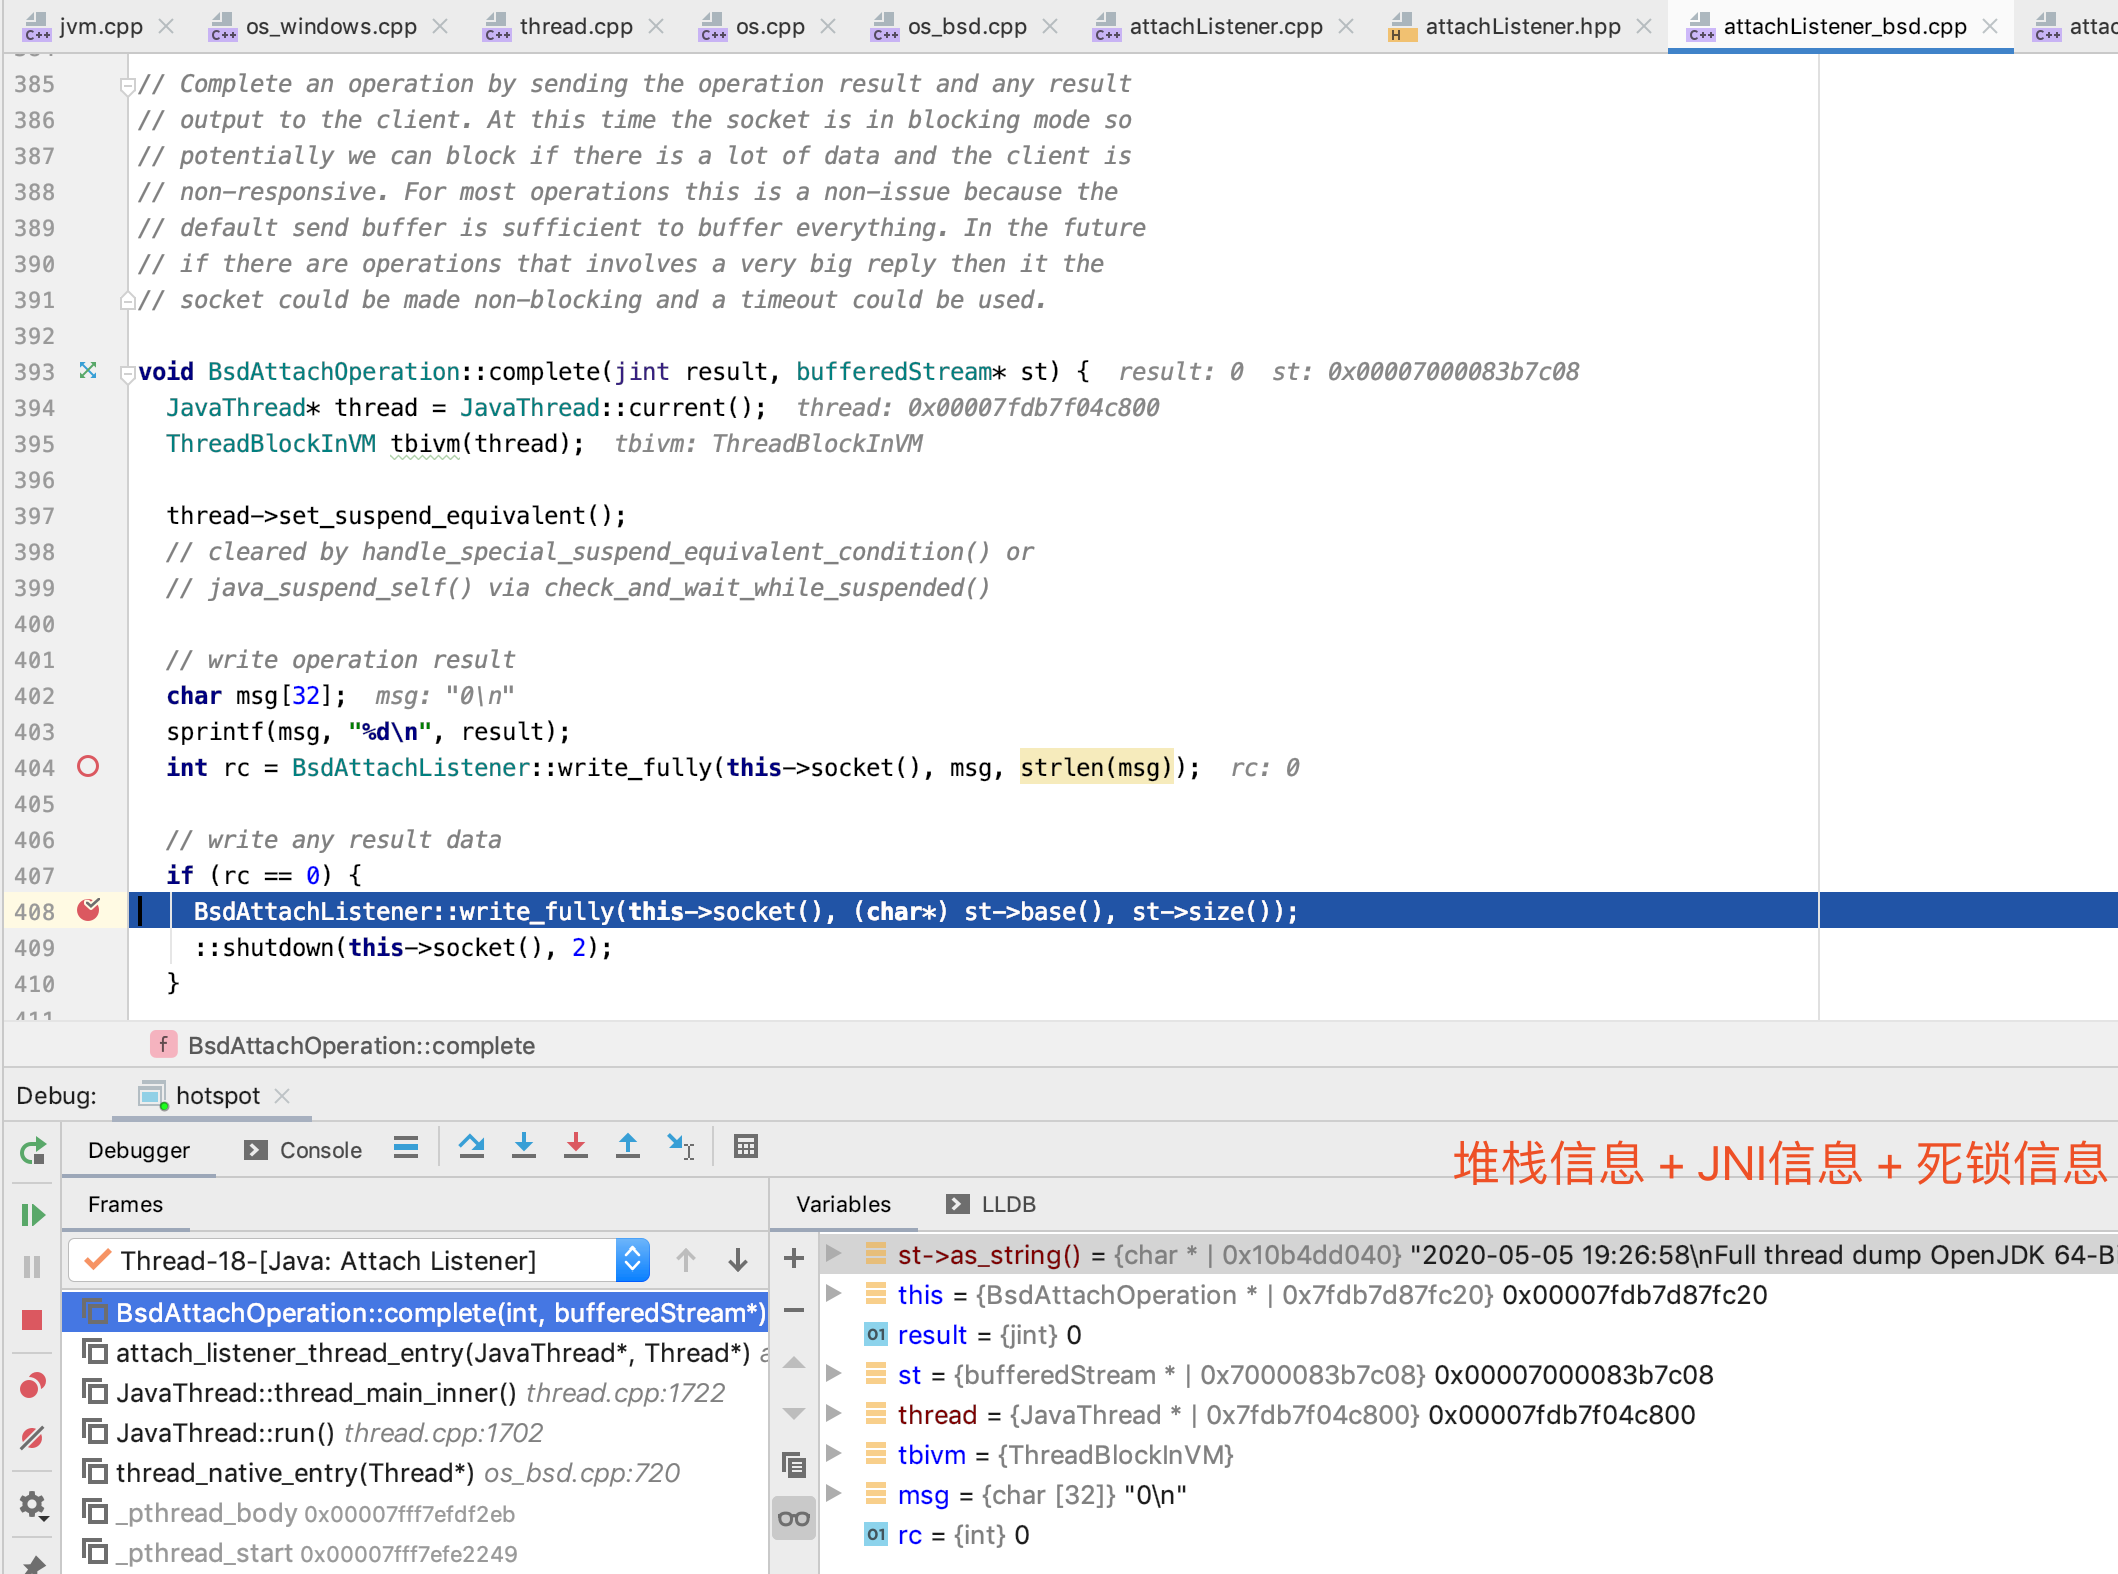Add a new watch with plus button

(x=794, y=1258)
